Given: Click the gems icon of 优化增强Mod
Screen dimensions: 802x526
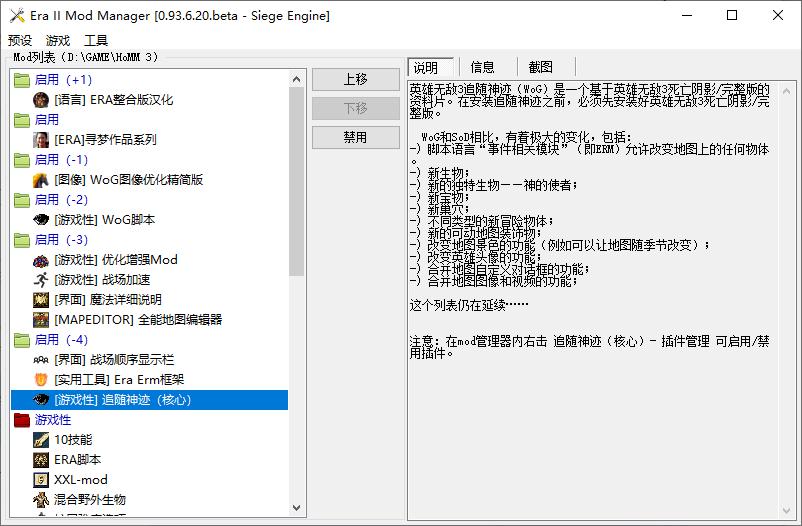Looking at the screenshot, I should pyautogui.click(x=41, y=260).
